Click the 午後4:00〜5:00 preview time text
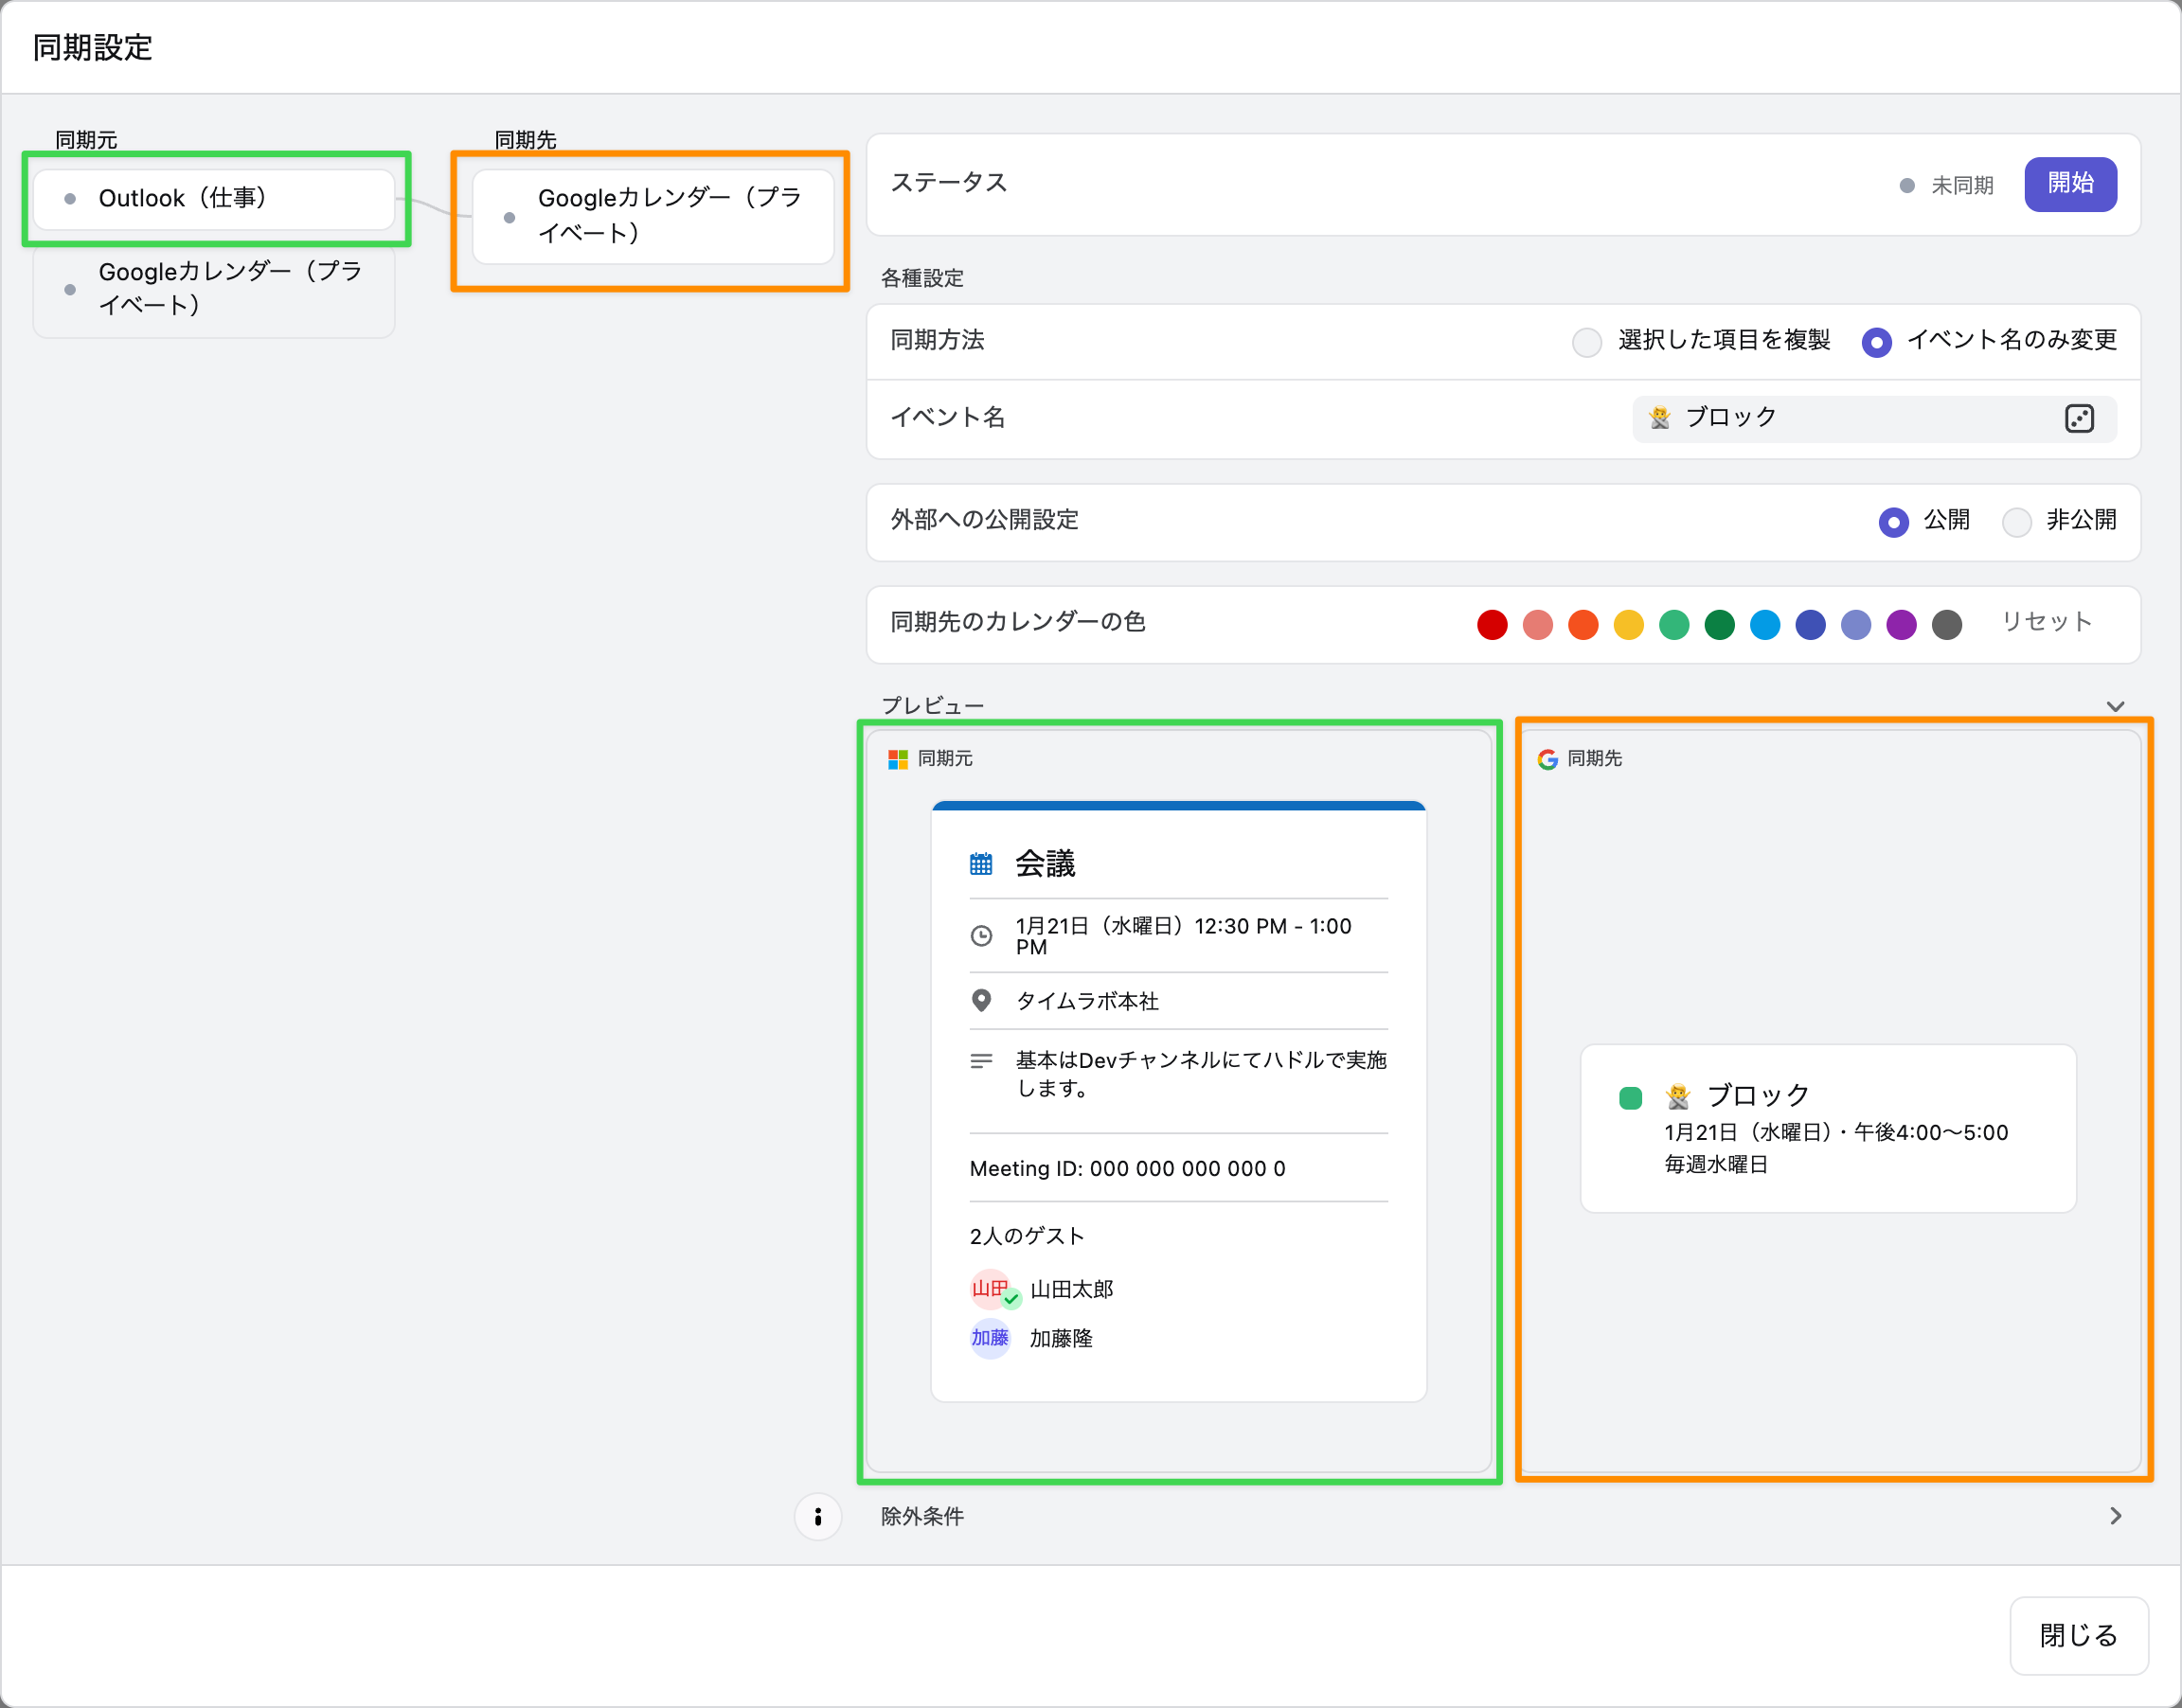Image resolution: width=2182 pixels, height=1708 pixels. tap(1931, 1133)
